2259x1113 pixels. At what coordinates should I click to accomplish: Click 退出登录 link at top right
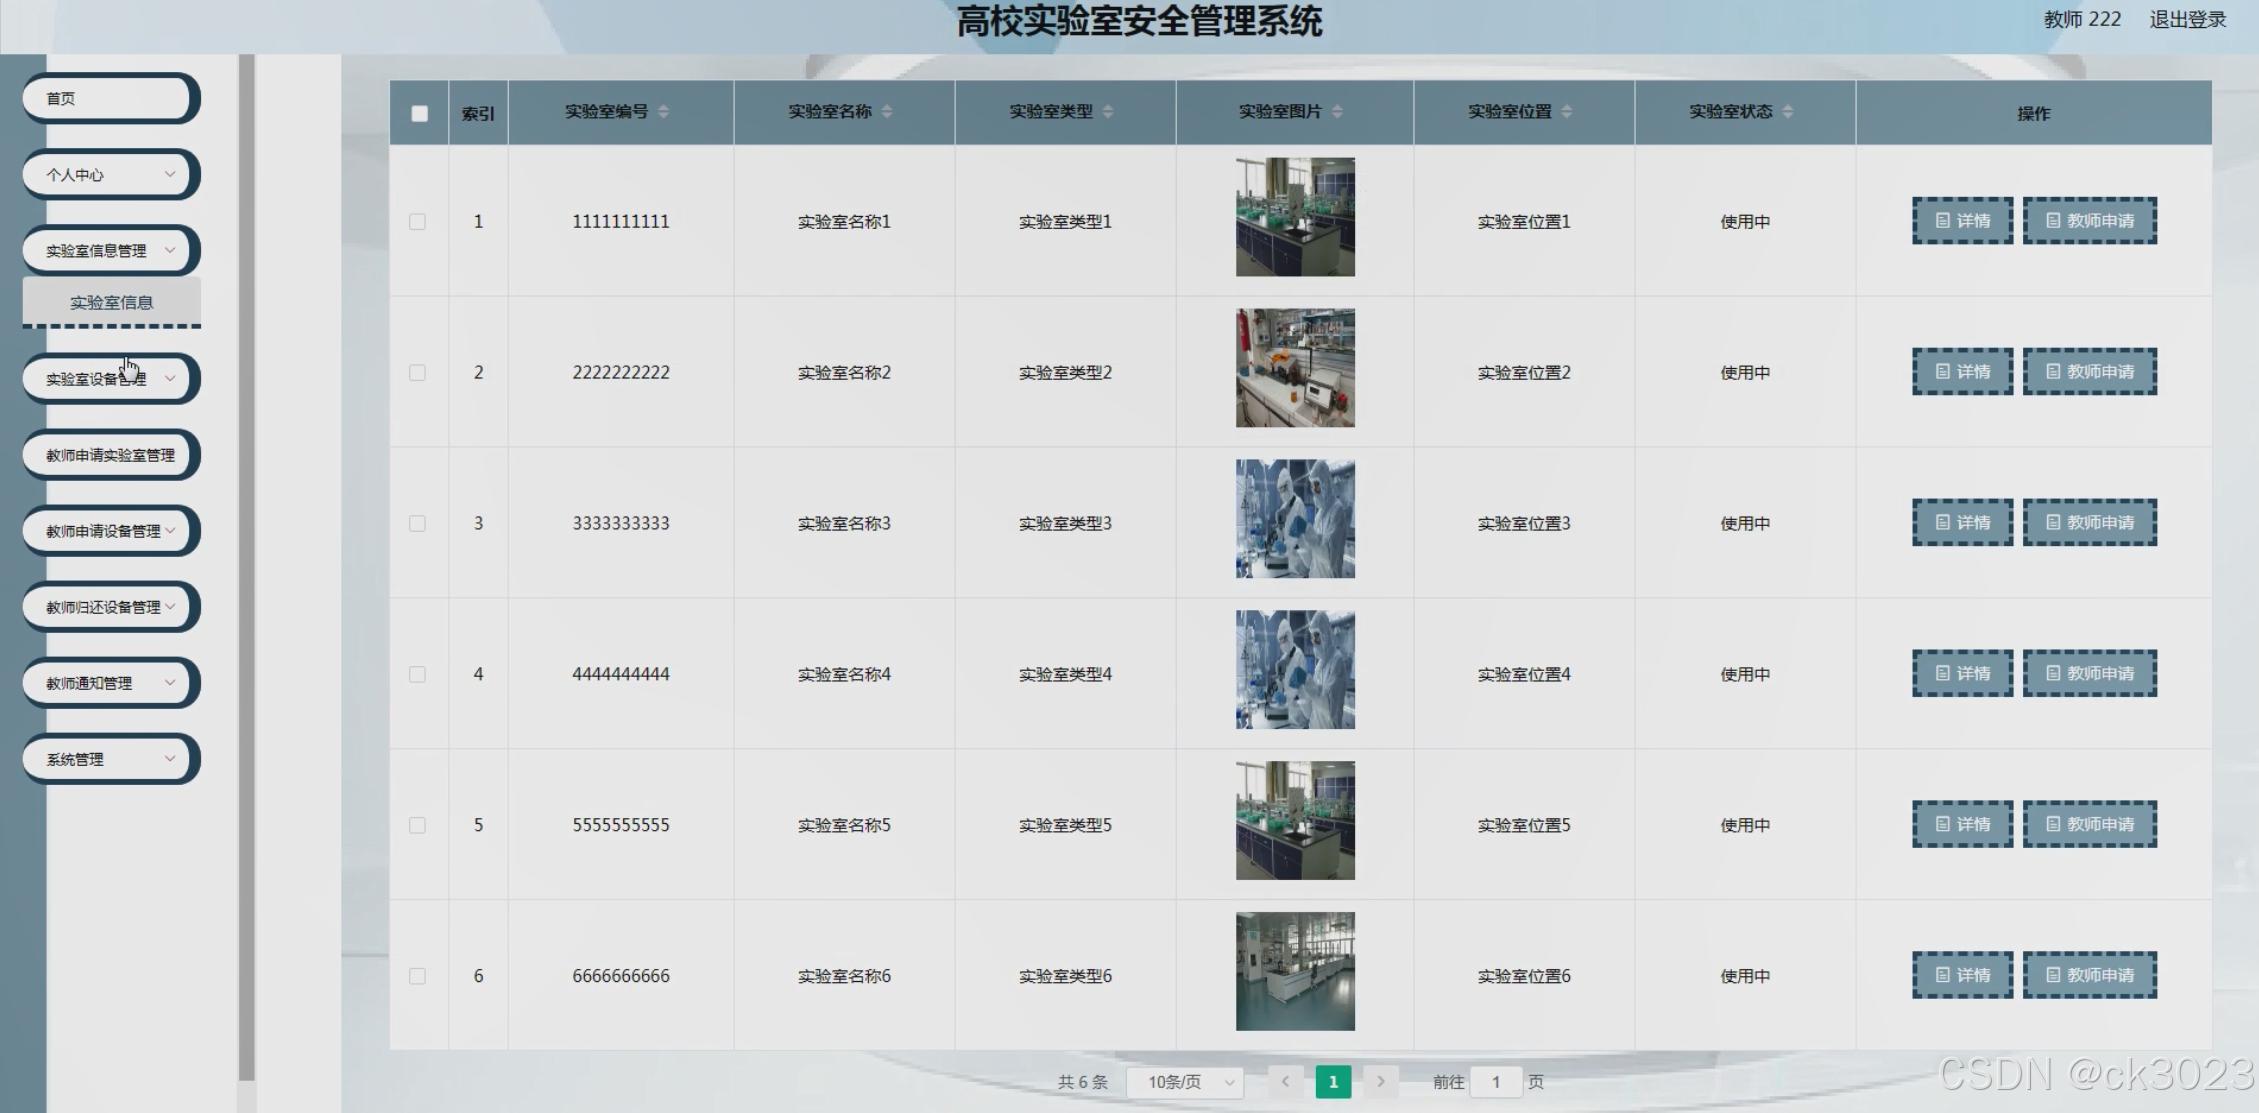pos(2187,20)
